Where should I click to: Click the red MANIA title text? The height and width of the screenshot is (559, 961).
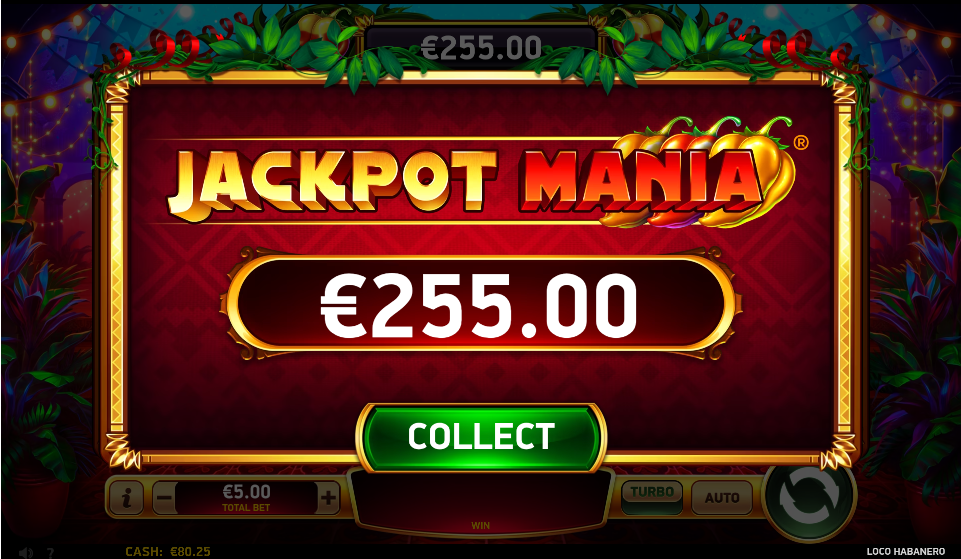point(644,181)
